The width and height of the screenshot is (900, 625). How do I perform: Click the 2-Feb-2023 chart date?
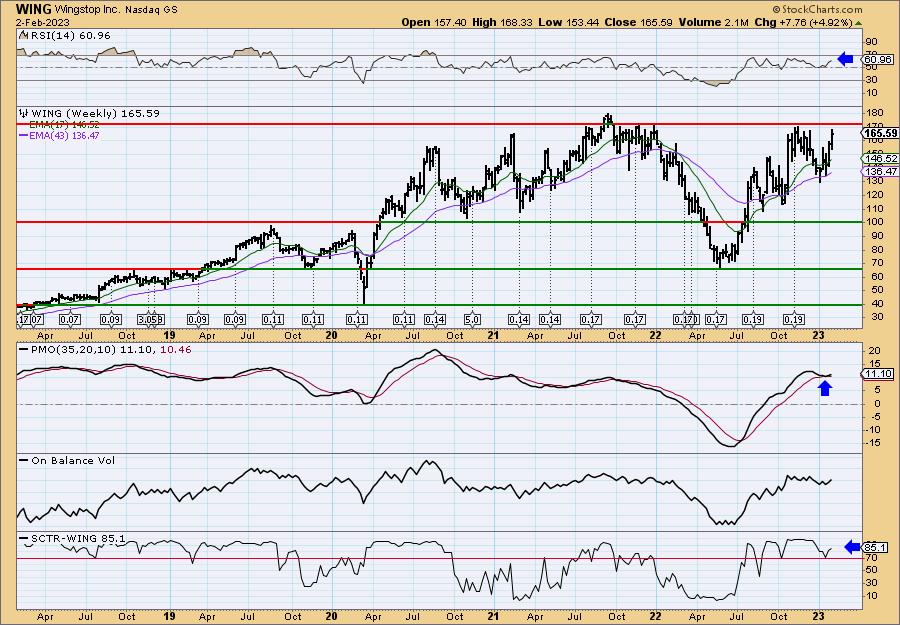pyautogui.click(x=43, y=22)
